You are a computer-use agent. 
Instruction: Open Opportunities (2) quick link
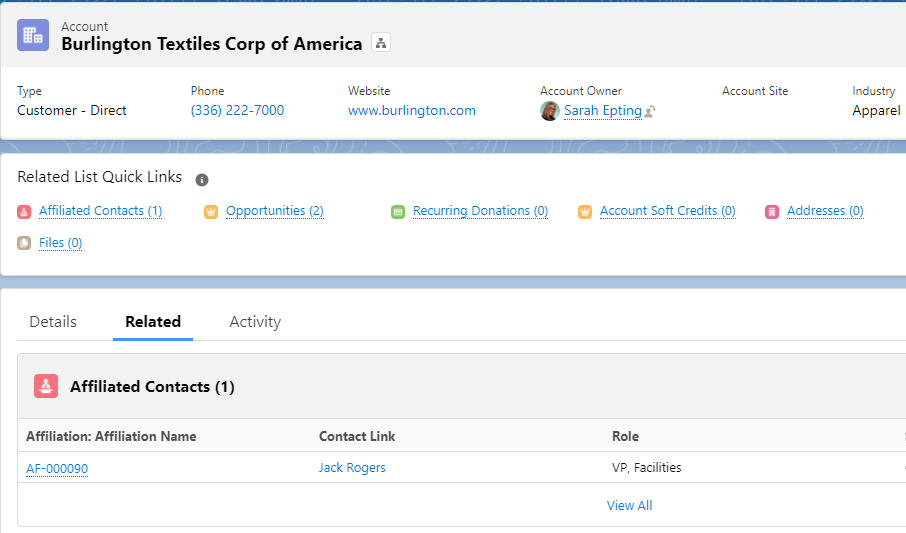point(274,211)
